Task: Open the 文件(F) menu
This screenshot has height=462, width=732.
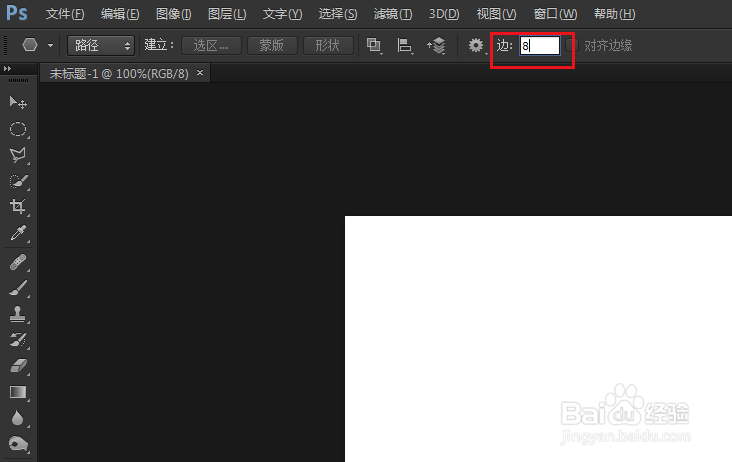Action: [65, 14]
